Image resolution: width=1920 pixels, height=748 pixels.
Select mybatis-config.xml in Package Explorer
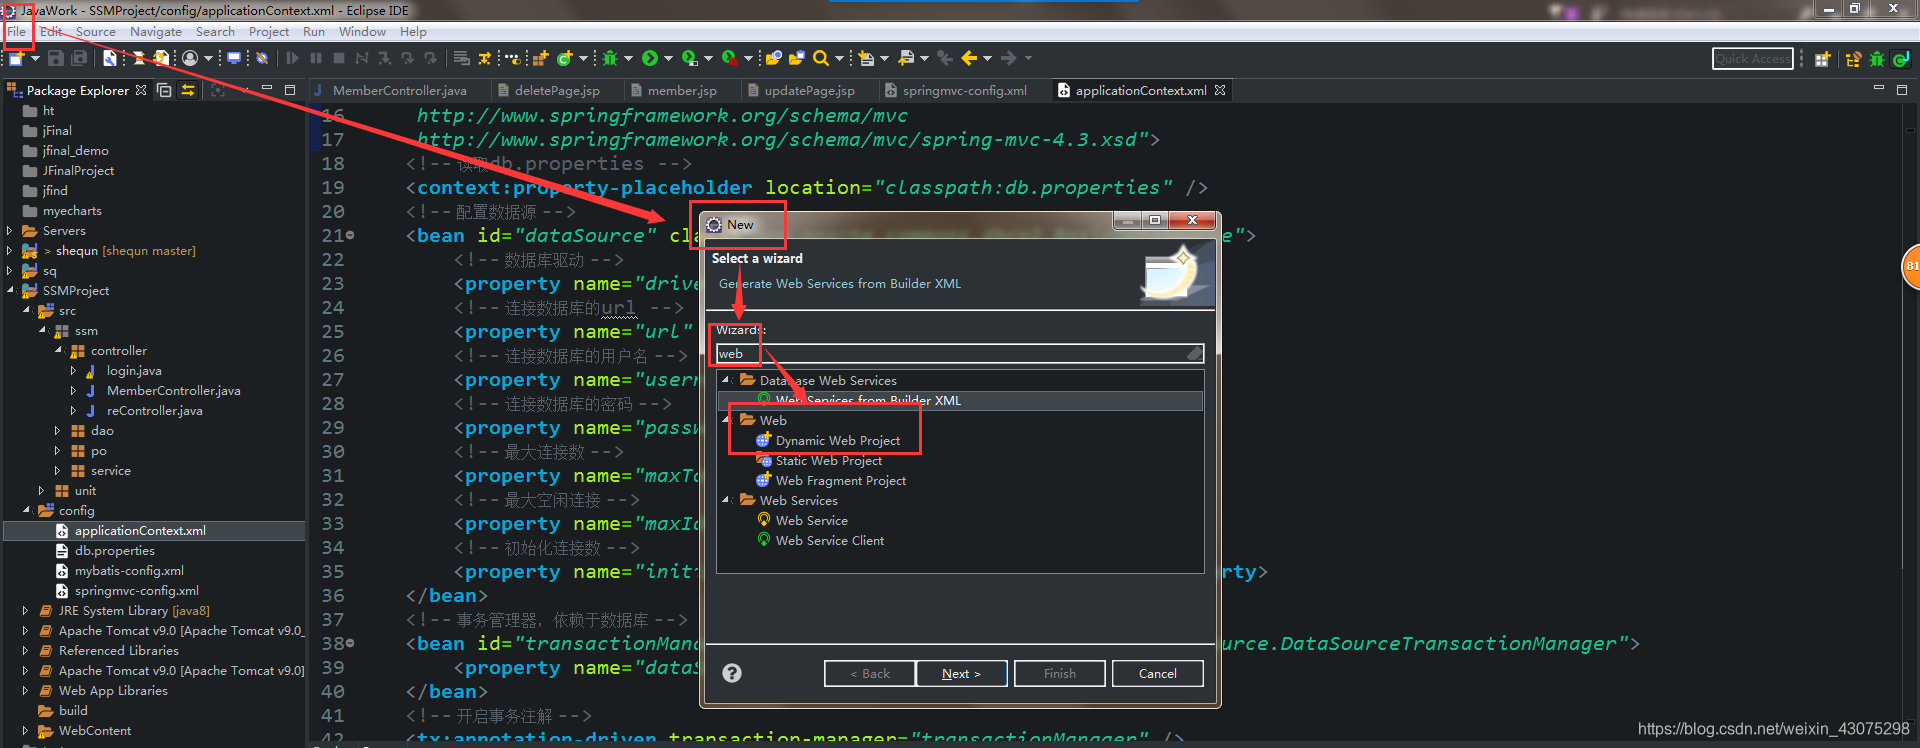(x=129, y=570)
